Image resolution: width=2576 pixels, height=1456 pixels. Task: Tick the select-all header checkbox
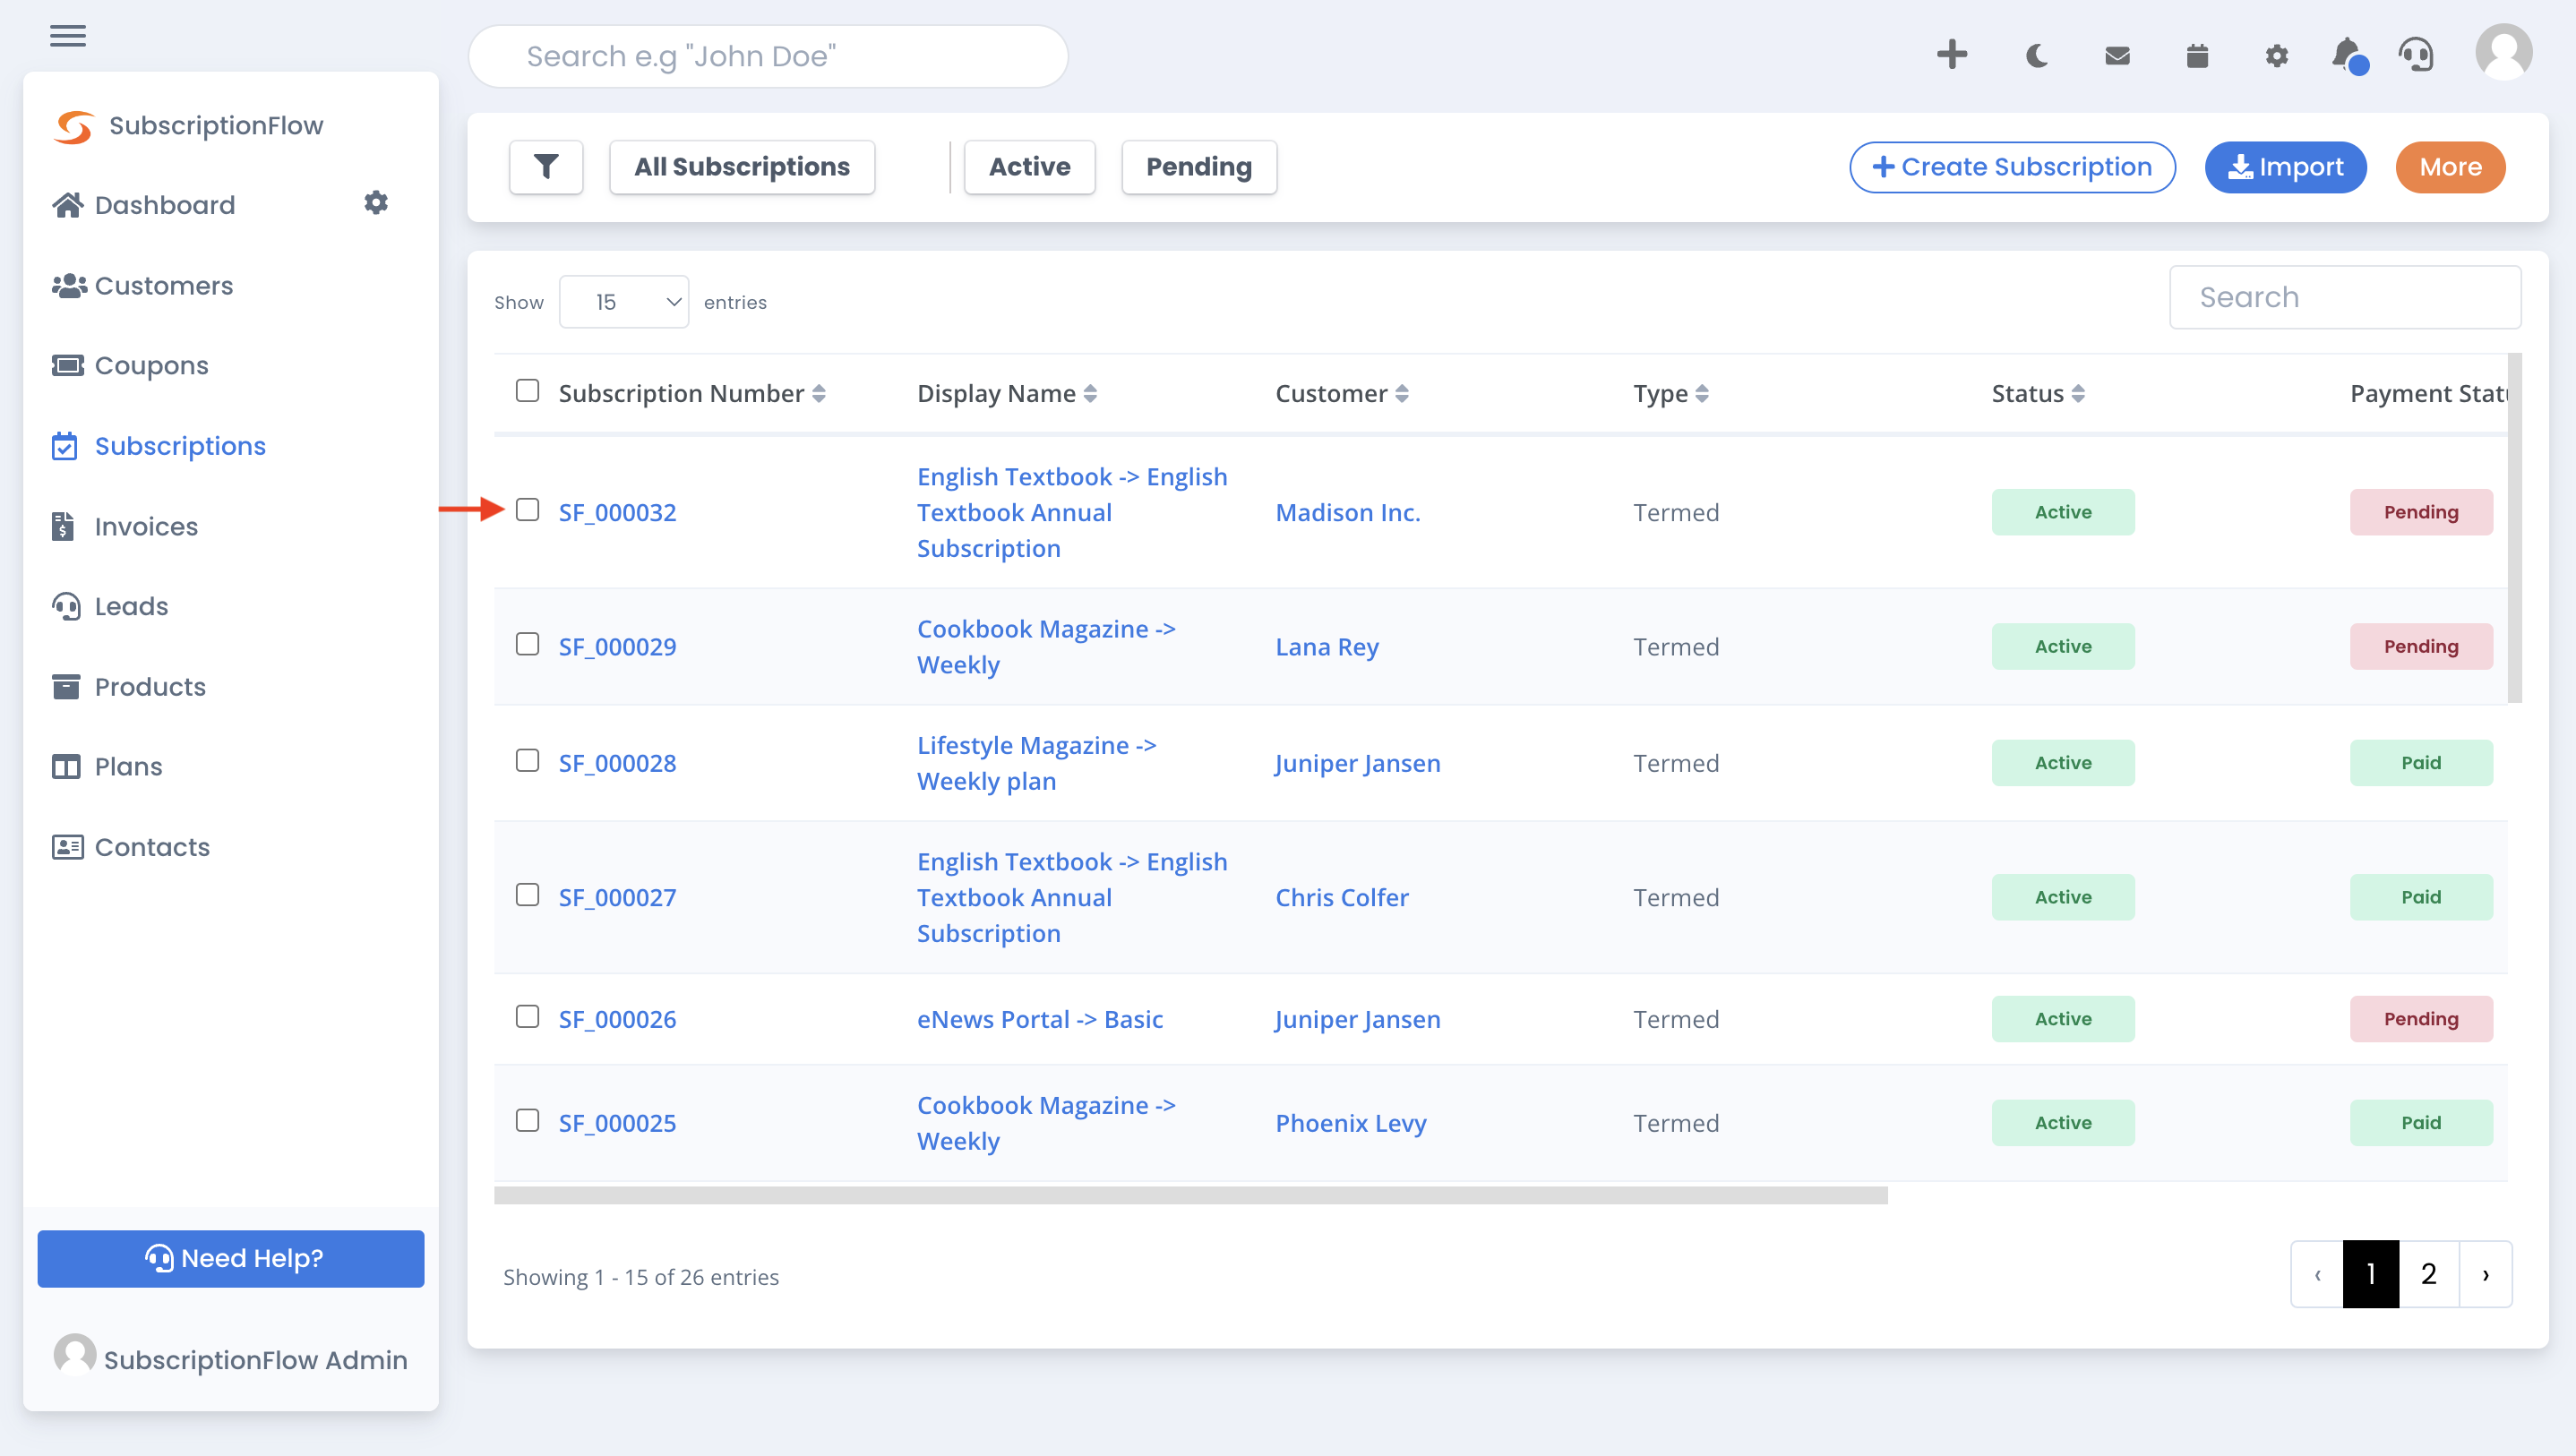tap(527, 390)
